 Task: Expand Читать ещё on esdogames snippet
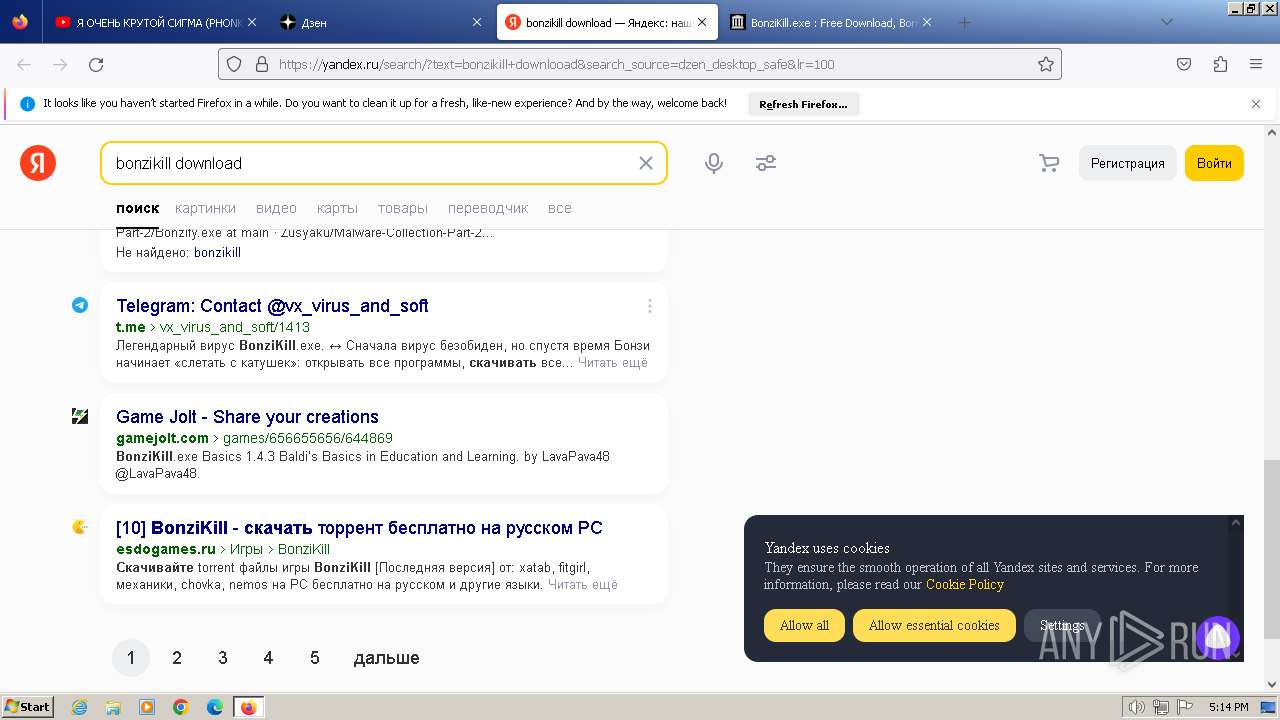point(583,584)
